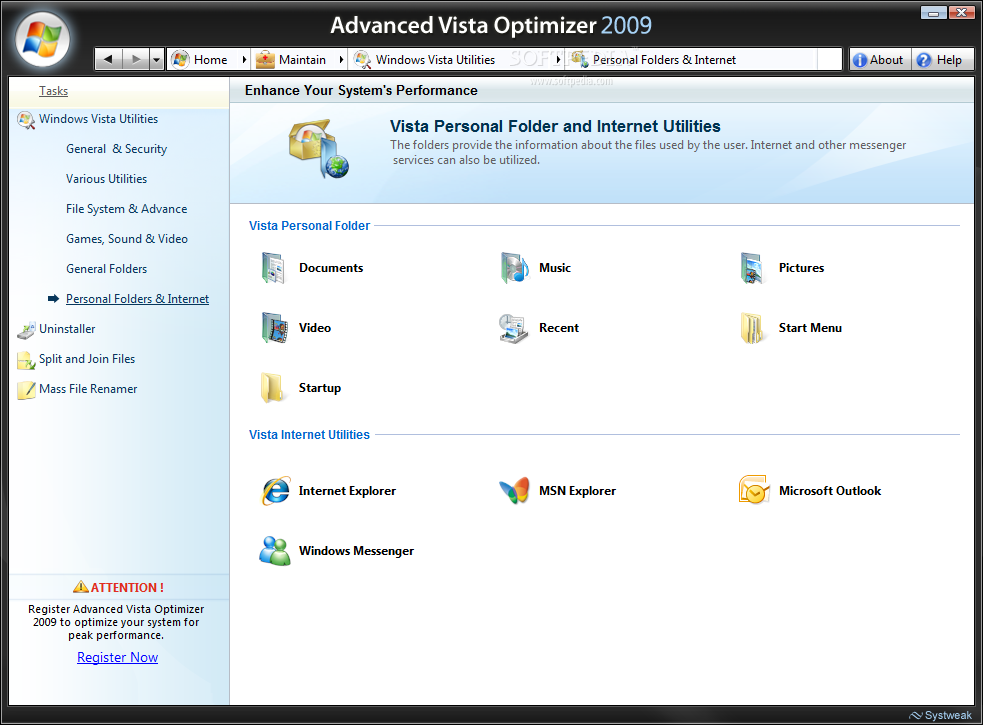Select Personal Folders & Internet breadcrumb
Screen dimensions: 983x725
pos(664,60)
